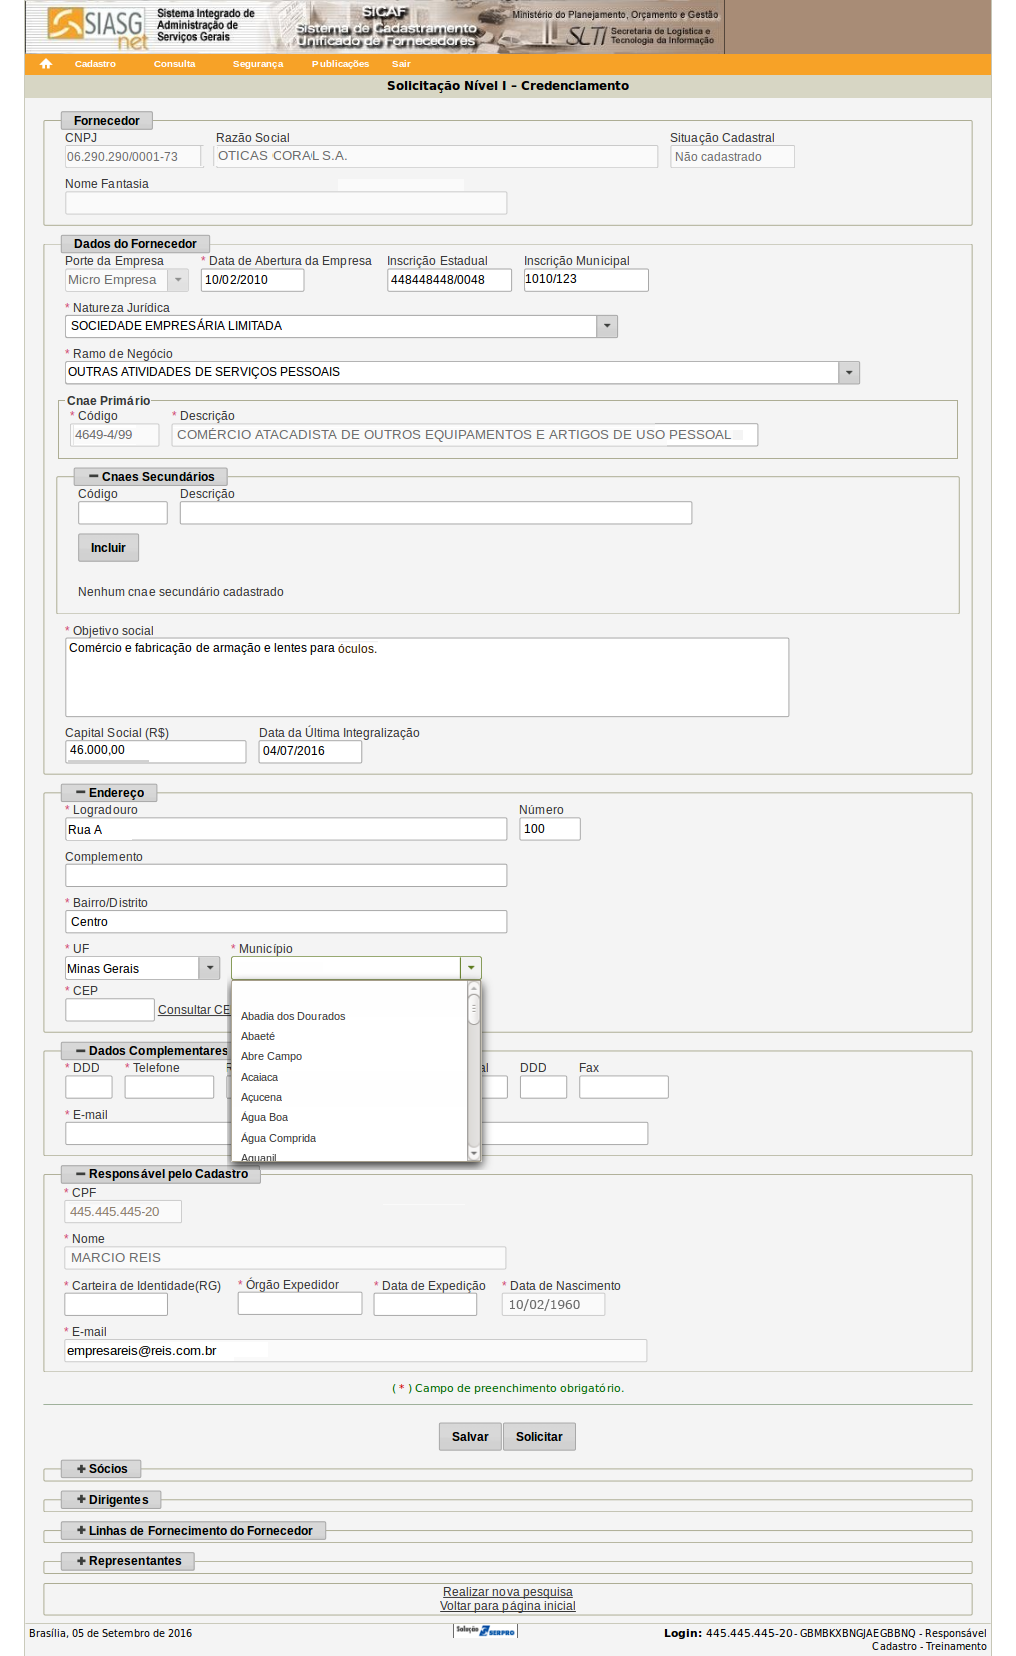Focus the Capital Social field
1016x1656 pixels.
pyautogui.click(x=155, y=751)
